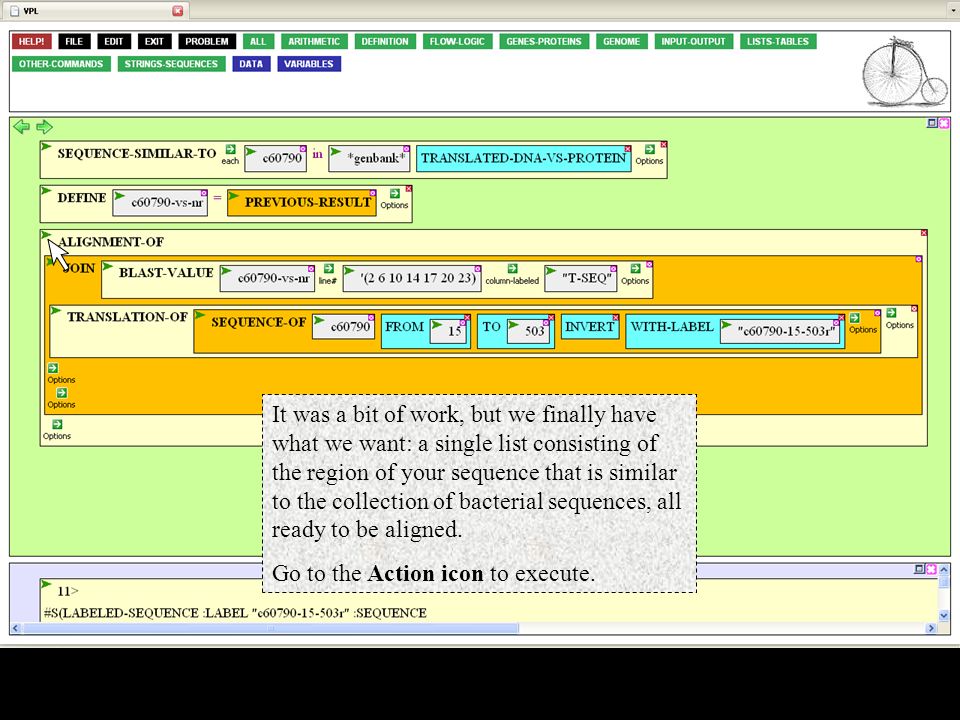Remove the FROM option with red X

[x=467, y=317]
